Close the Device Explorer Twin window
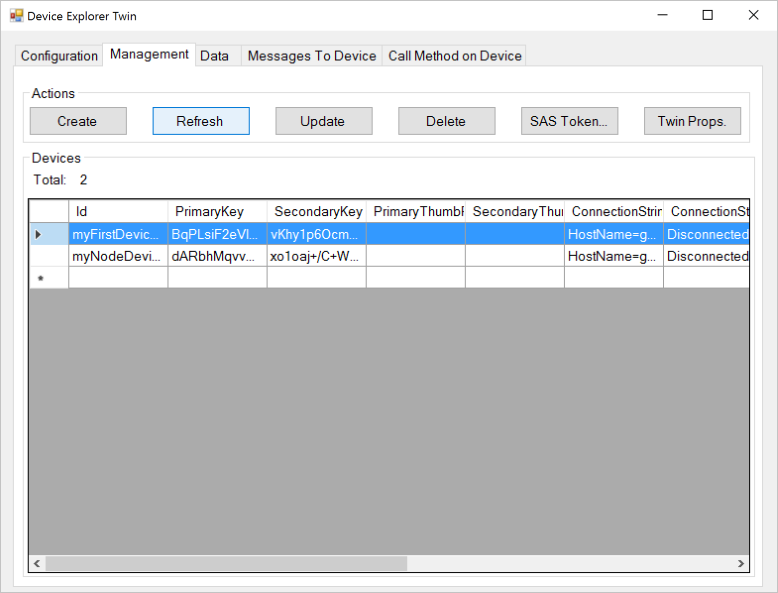 click(x=753, y=15)
